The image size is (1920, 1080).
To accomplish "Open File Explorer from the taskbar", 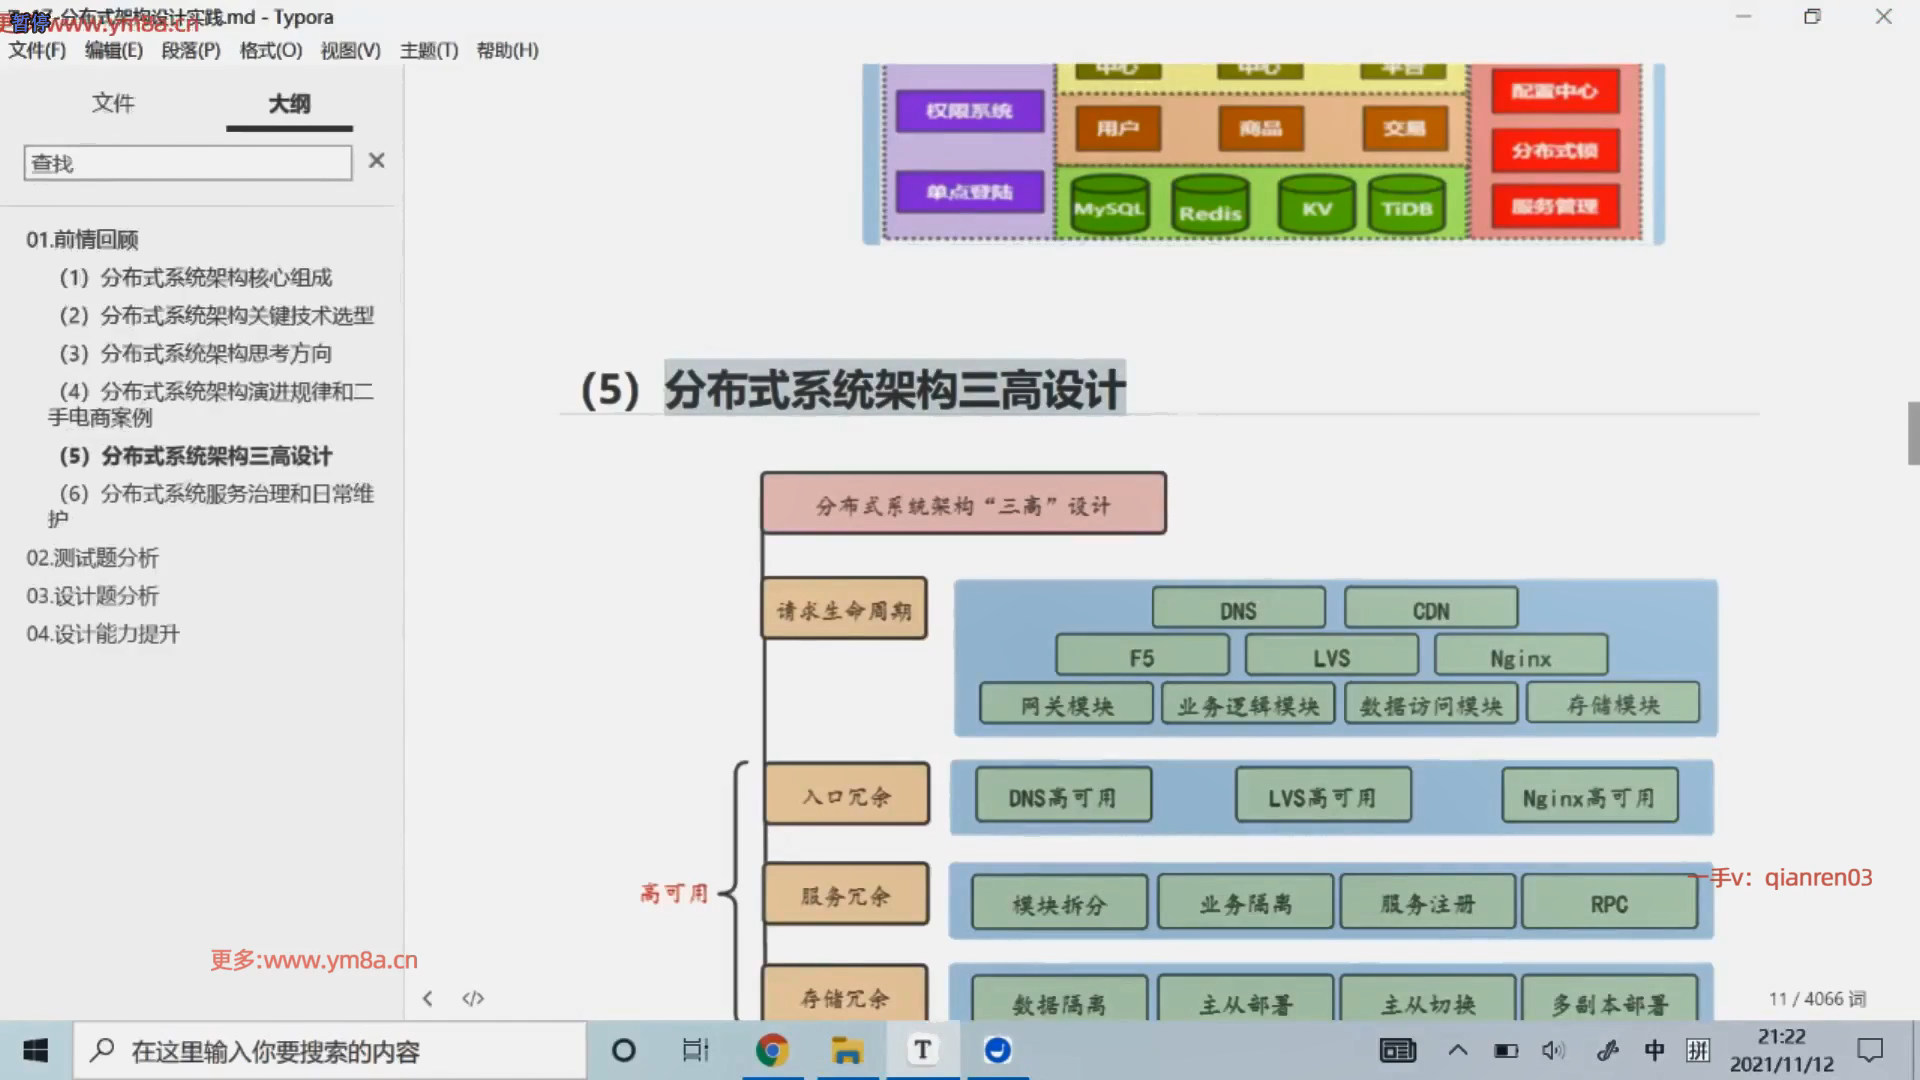I will [847, 1050].
